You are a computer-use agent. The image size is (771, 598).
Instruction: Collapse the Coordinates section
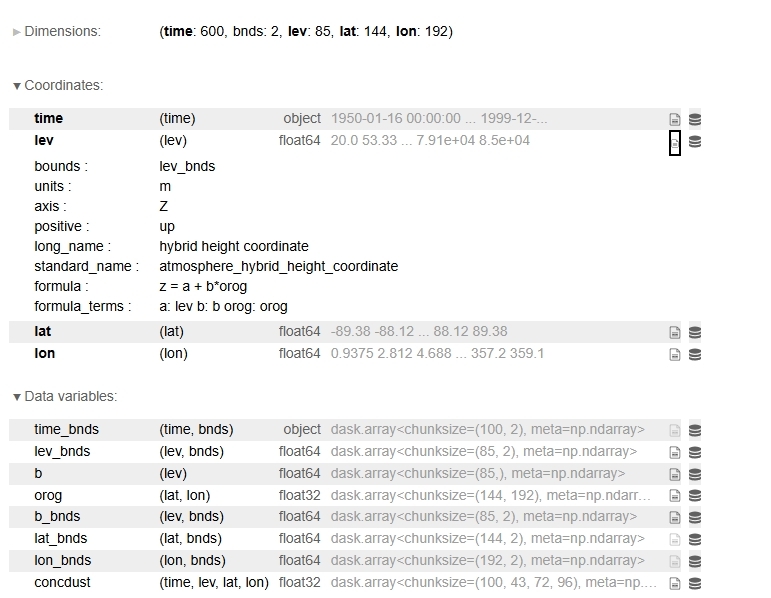pos(58,86)
